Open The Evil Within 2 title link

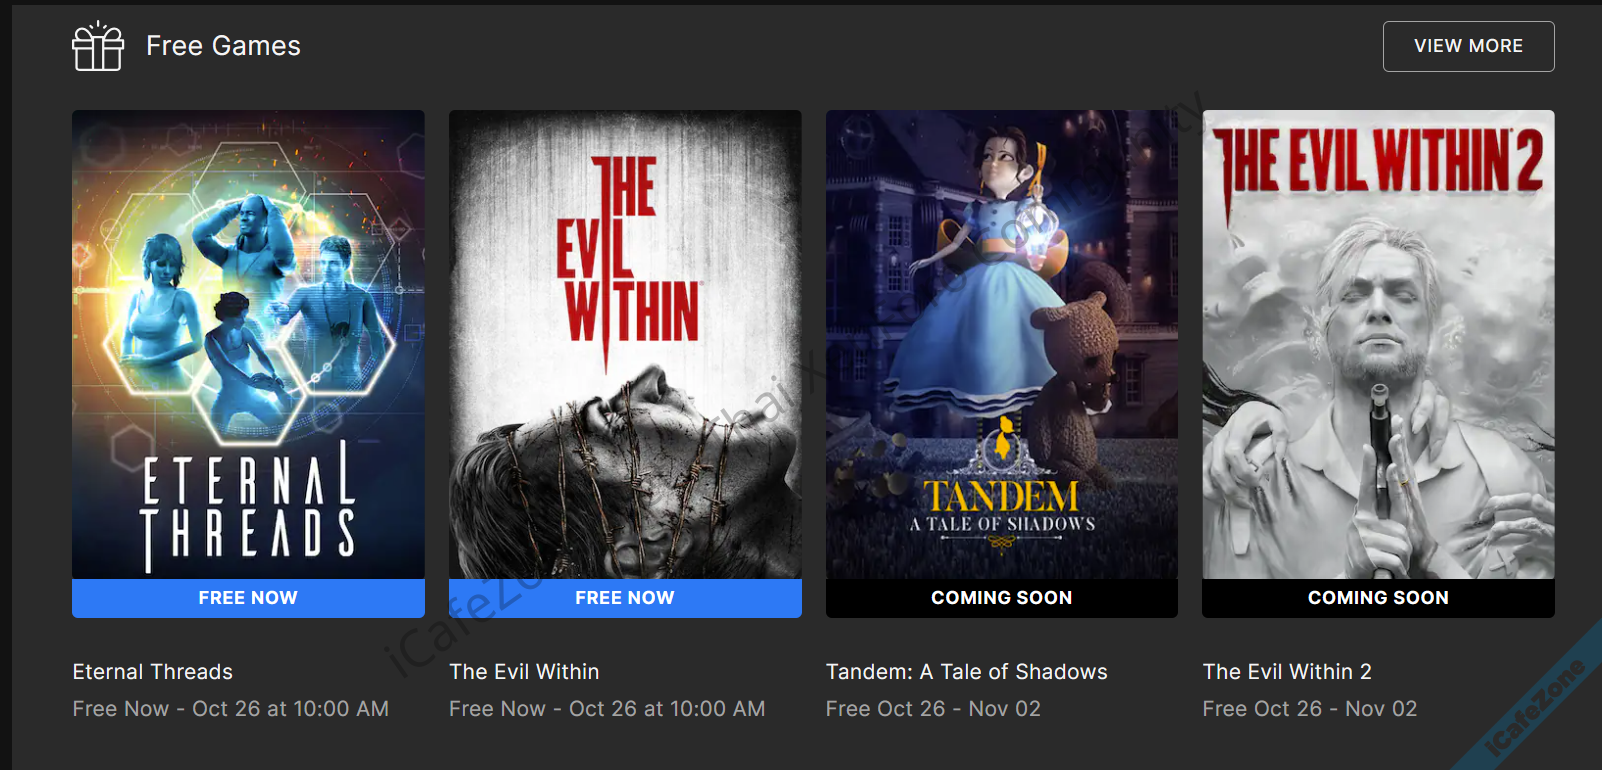(1287, 672)
